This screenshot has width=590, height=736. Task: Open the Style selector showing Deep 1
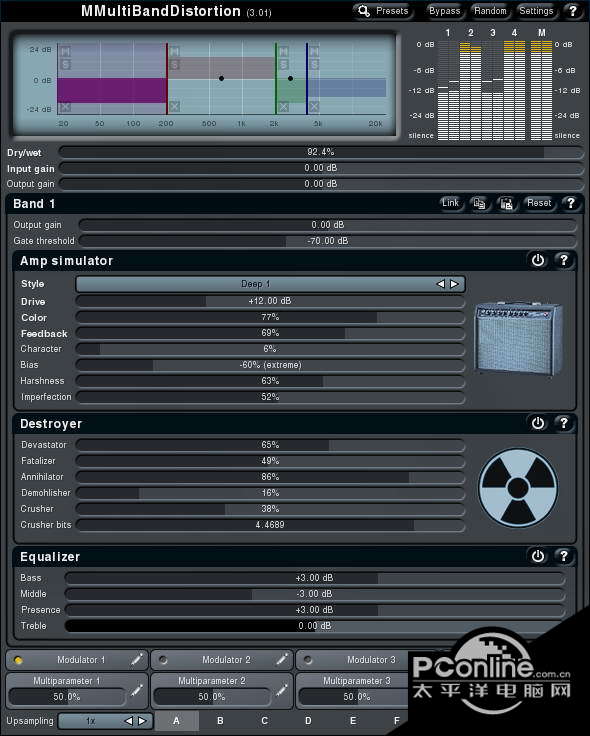[270, 284]
